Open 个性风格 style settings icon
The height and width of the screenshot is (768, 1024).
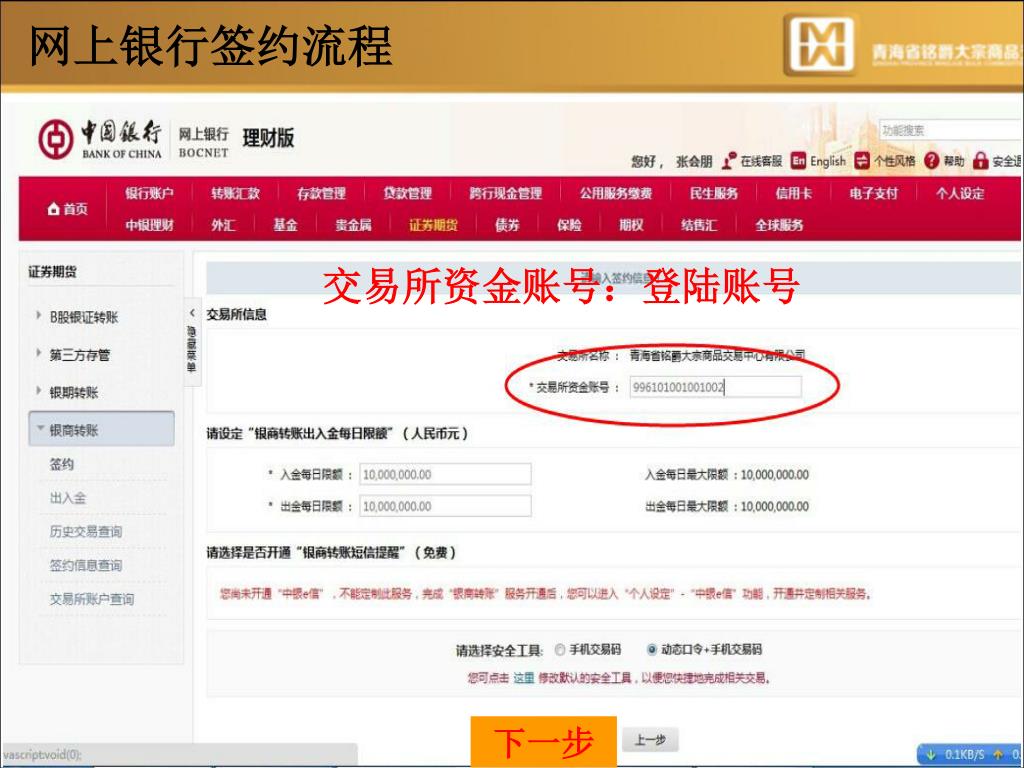click(862, 161)
